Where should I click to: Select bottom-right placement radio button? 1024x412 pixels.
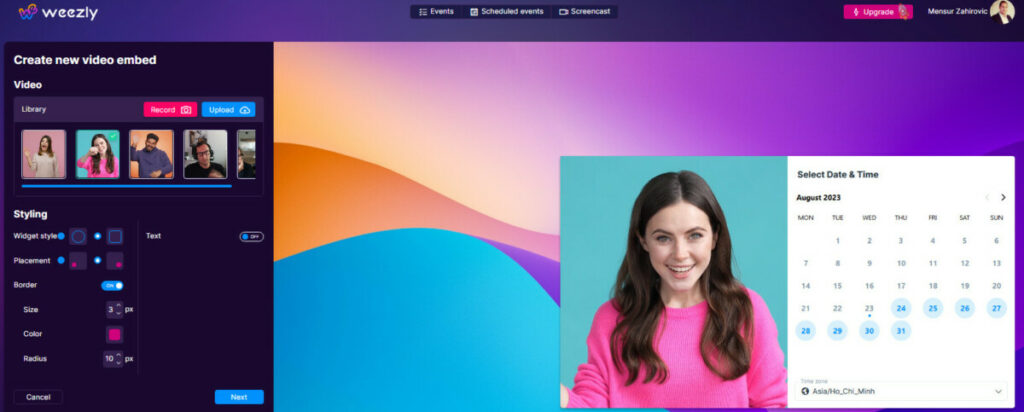click(x=97, y=260)
